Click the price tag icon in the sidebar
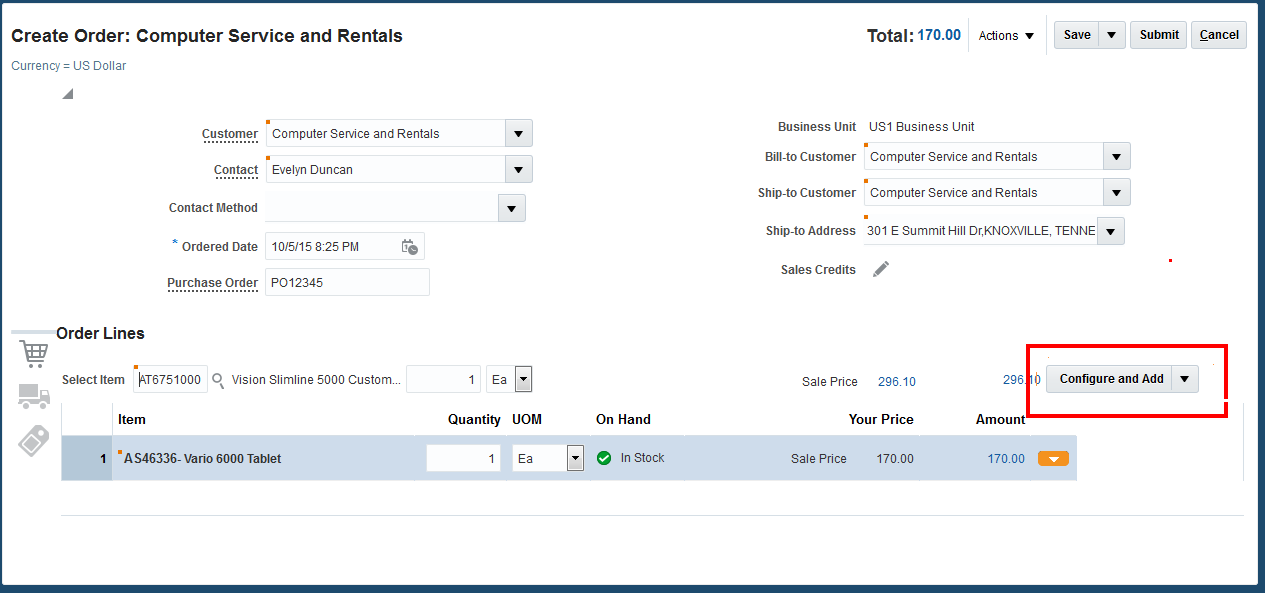Viewport: 1265px width, 593px height. tap(33, 440)
